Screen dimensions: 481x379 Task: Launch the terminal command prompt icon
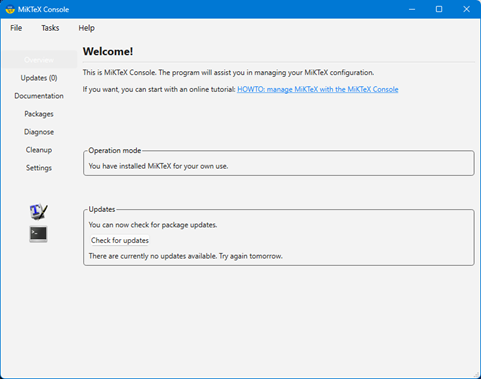tap(38, 234)
